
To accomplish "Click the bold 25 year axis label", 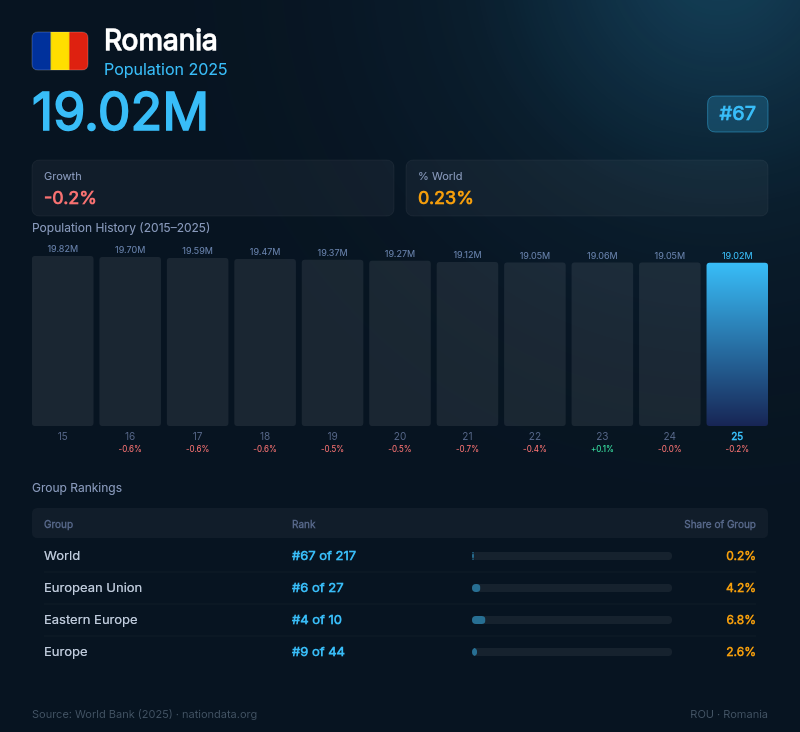I will [737, 436].
